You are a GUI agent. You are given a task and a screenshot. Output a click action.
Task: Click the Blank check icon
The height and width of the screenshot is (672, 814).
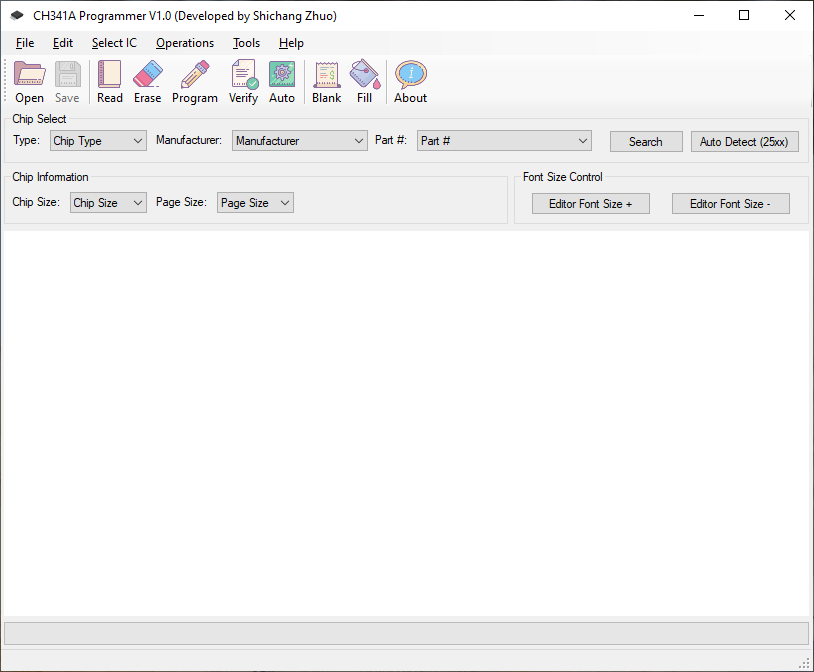click(327, 74)
